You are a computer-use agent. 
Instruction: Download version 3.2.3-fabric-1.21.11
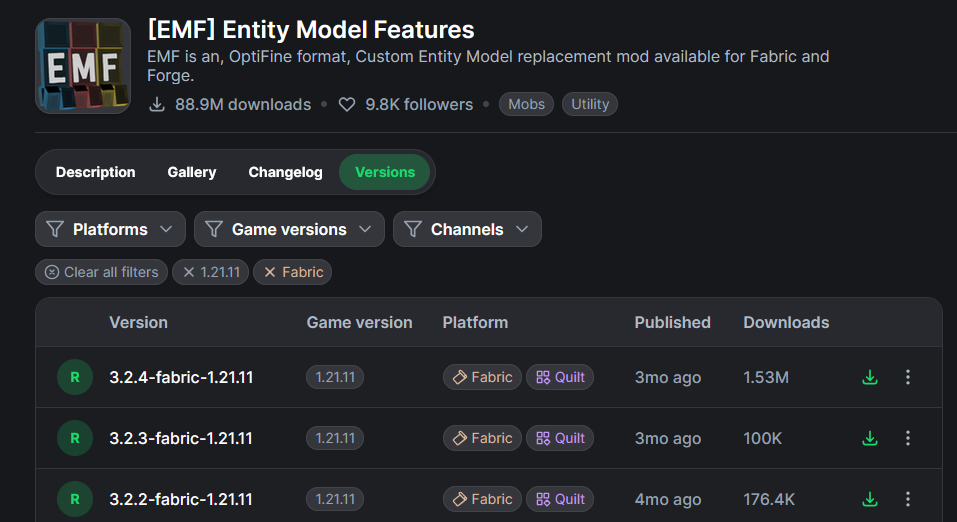click(x=870, y=438)
